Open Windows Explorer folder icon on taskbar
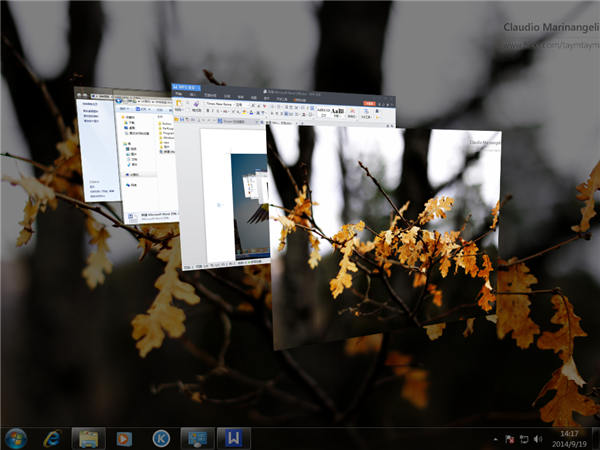600x450 pixels. pos(88,438)
